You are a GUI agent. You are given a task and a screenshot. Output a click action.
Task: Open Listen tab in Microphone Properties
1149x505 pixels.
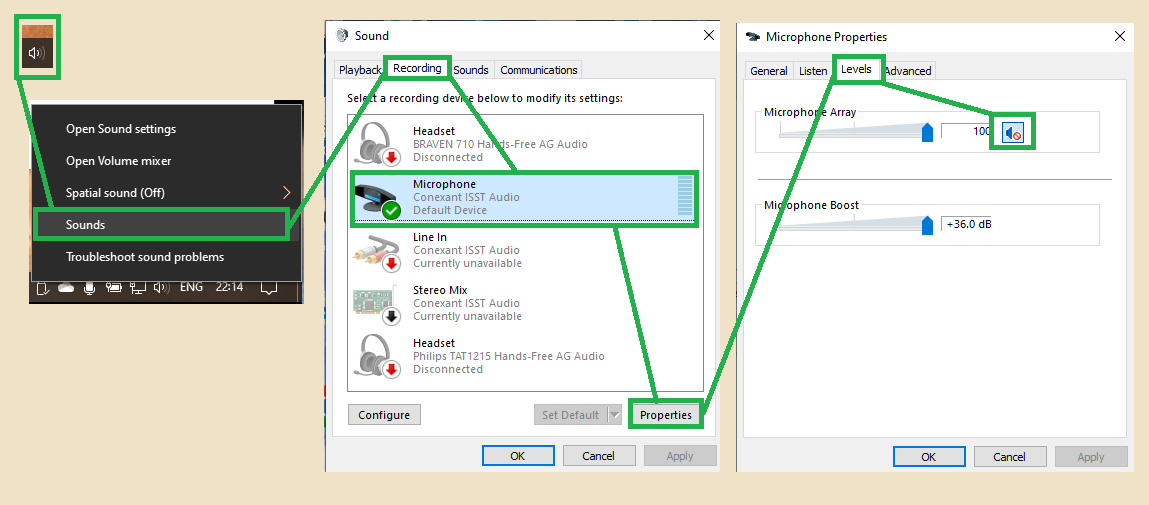click(x=813, y=70)
